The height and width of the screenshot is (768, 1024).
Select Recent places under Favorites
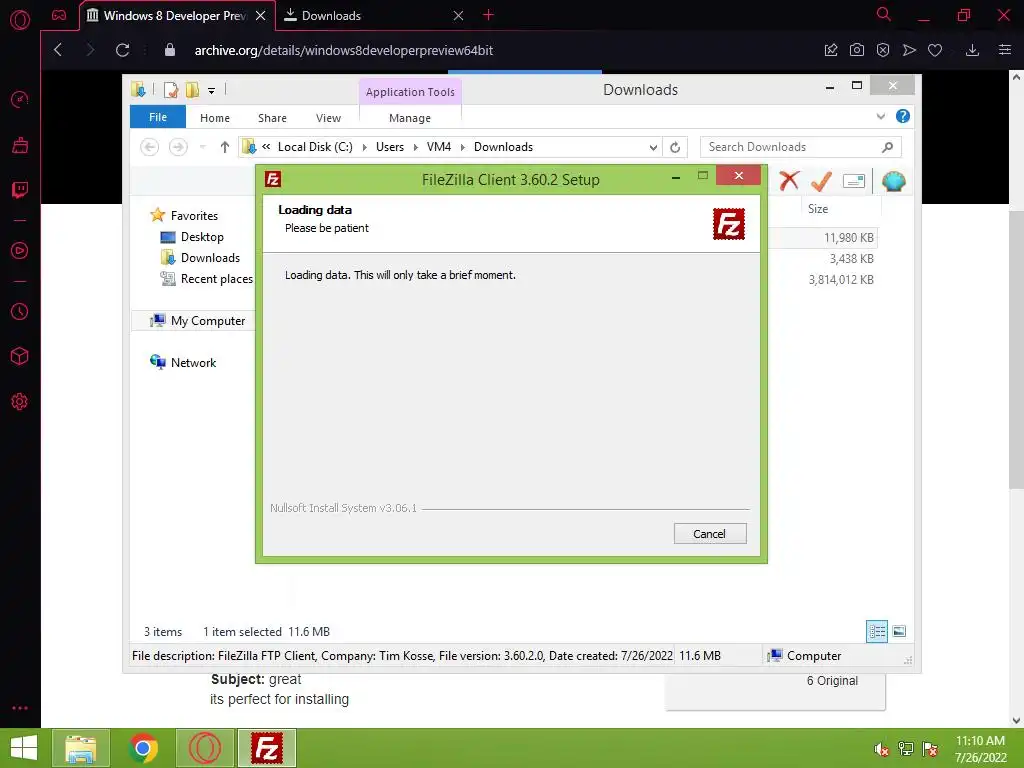tap(216, 279)
